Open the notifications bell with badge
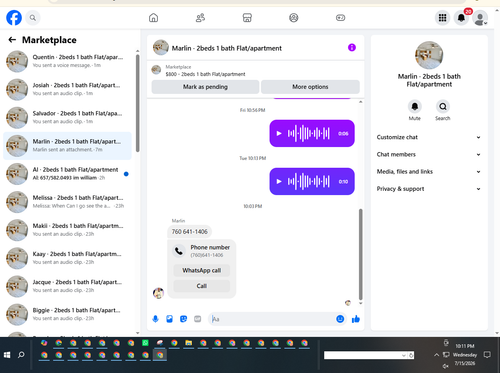The image size is (500, 373). (x=461, y=18)
